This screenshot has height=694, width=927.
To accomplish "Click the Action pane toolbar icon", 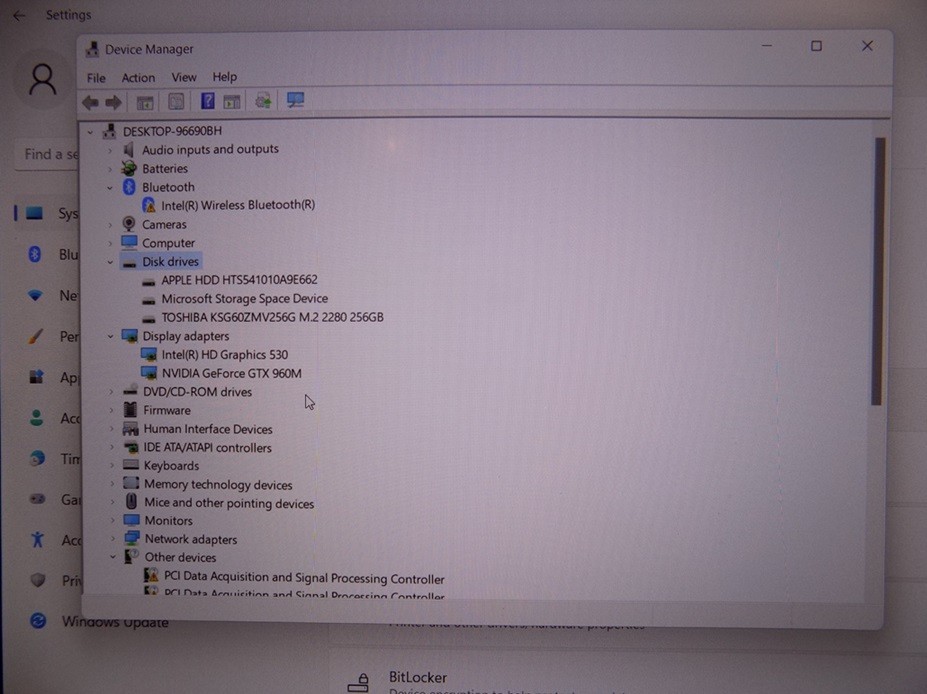I will tap(232, 102).
